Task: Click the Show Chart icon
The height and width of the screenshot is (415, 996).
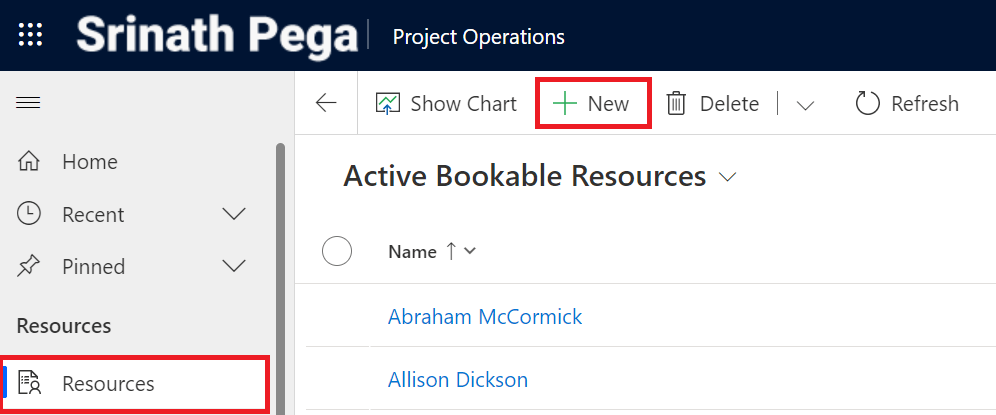Action: [x=388, y=104]
